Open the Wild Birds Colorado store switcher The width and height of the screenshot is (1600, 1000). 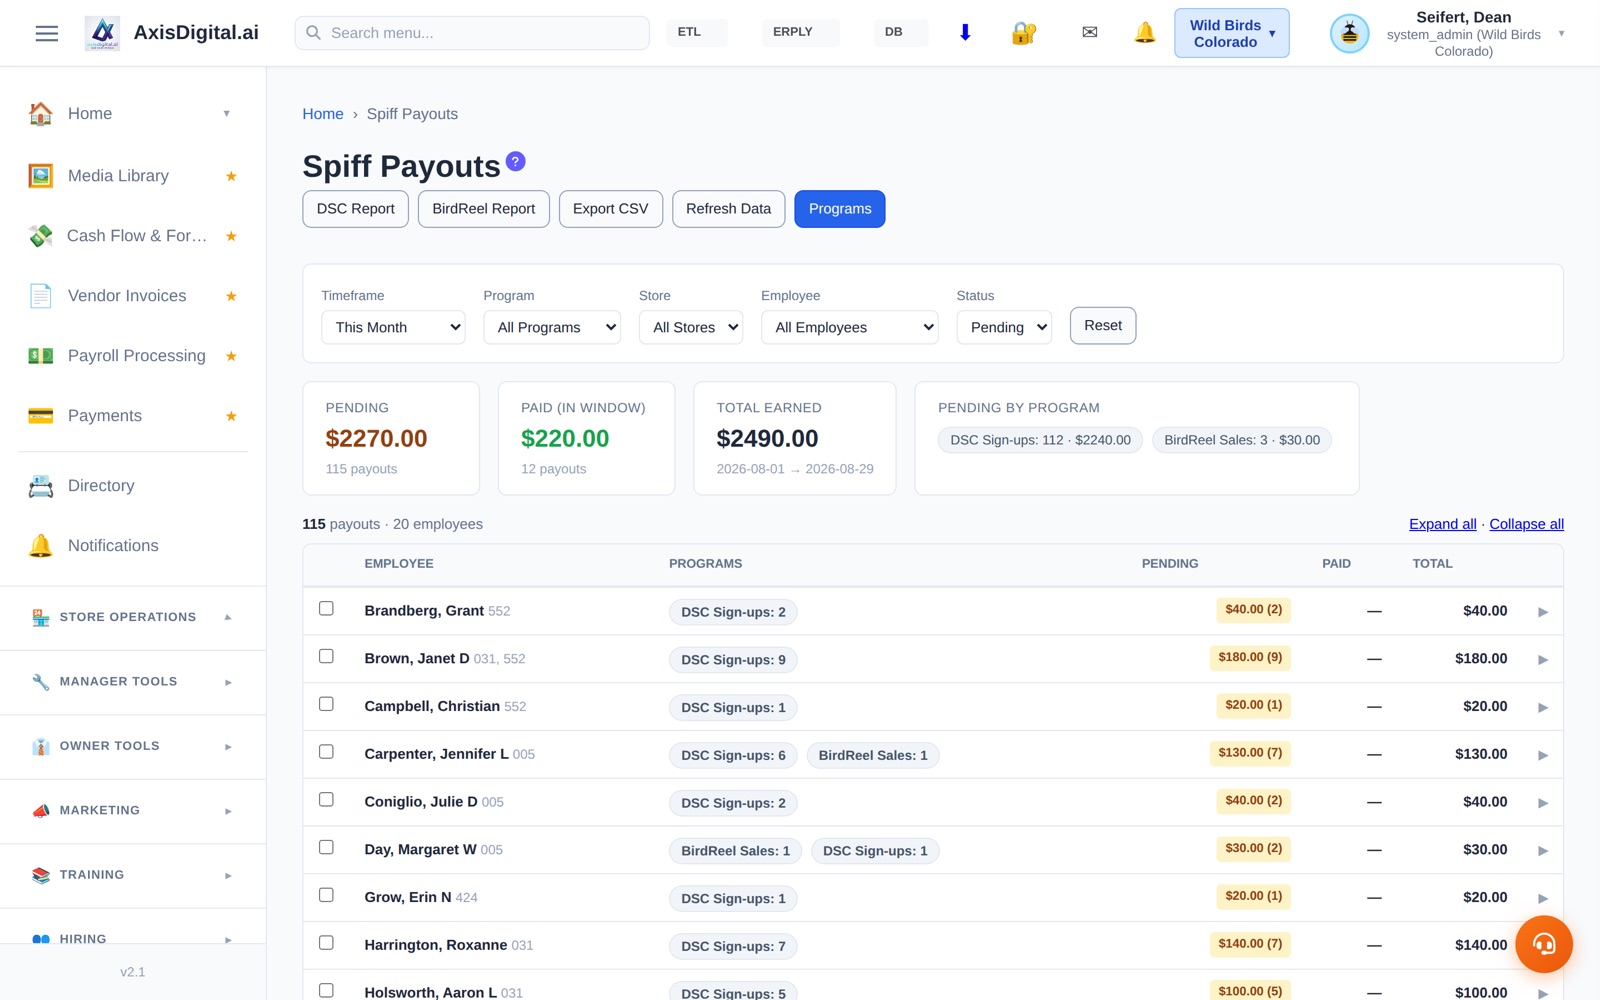(1232, 33)
